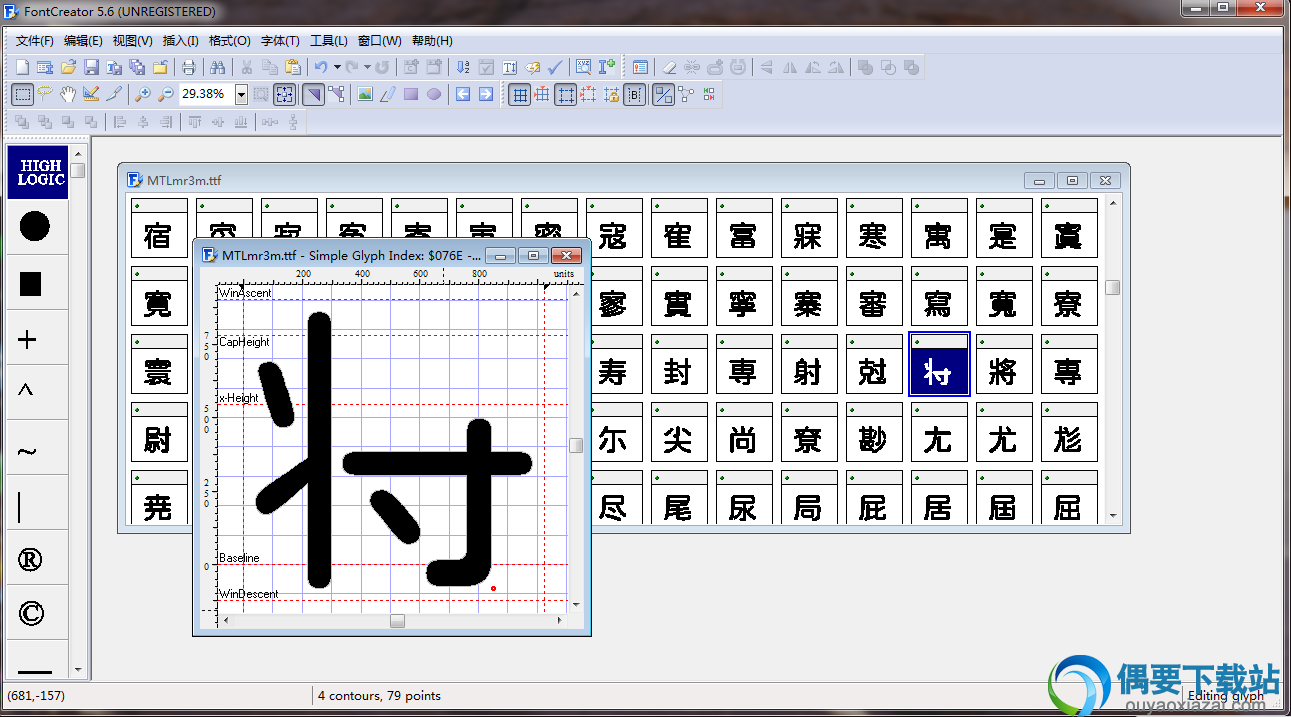Click the glyph editor vertical scrollbar thumb

tap(576, 446)
